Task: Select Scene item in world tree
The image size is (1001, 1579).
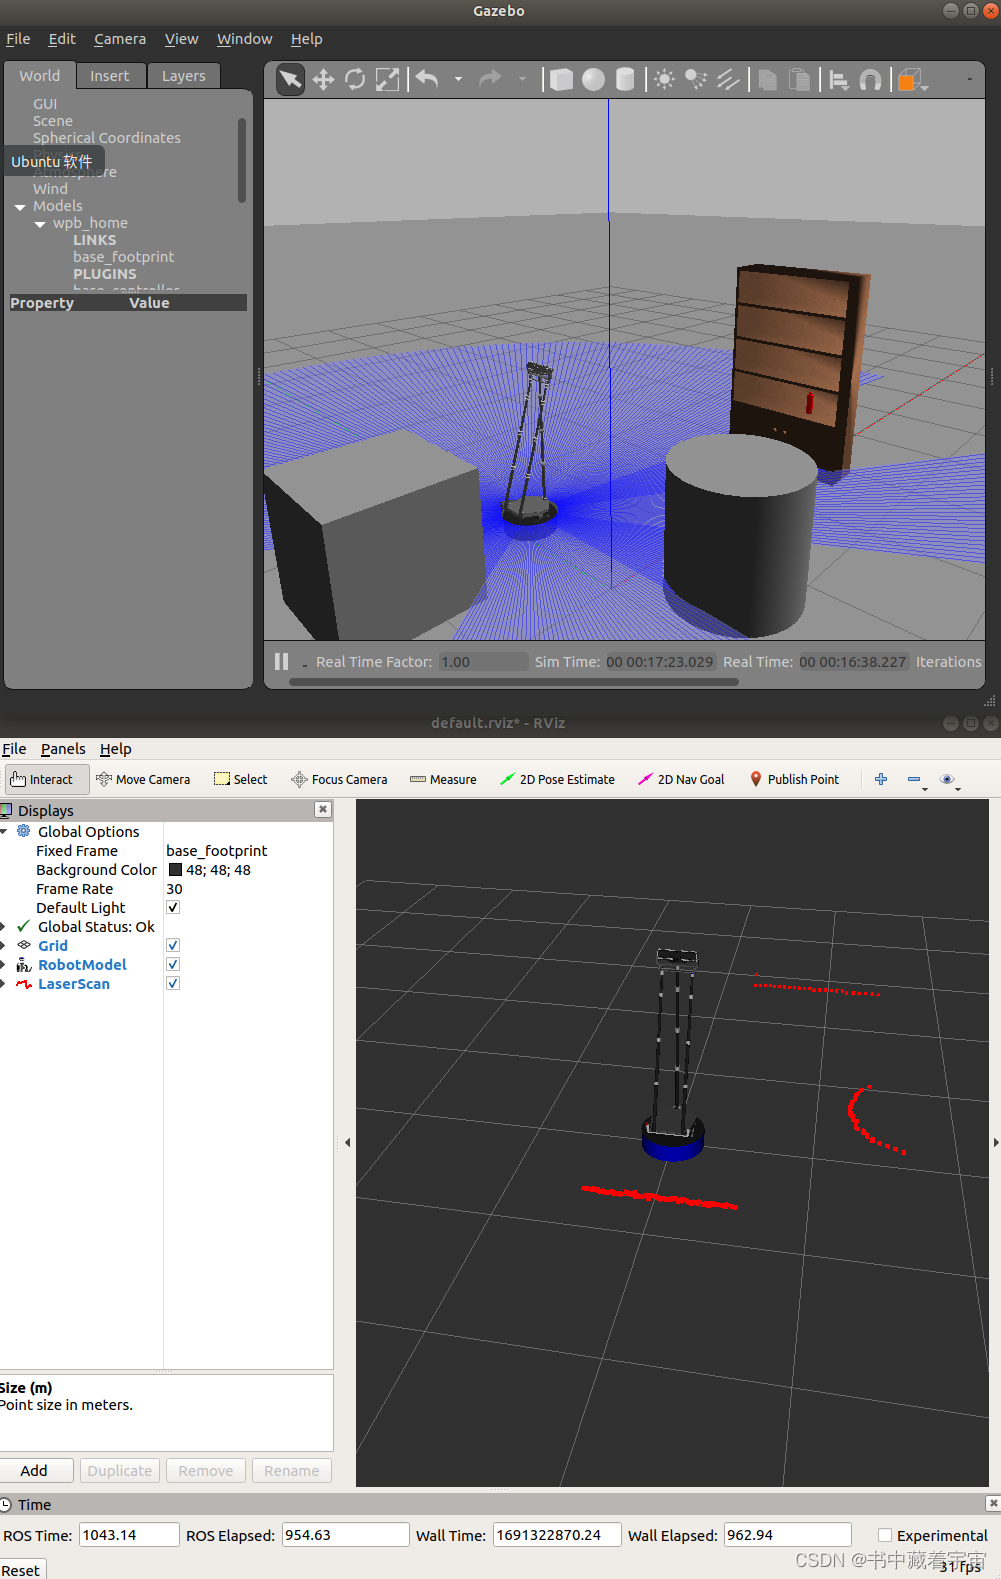Action: (53, 121)
